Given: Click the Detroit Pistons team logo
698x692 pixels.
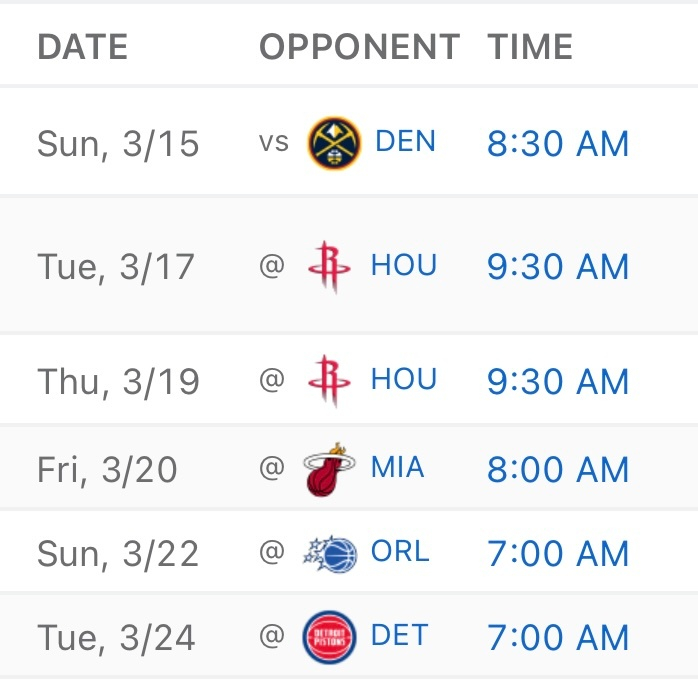Looking at the screenshot, I should click(330, 637).
